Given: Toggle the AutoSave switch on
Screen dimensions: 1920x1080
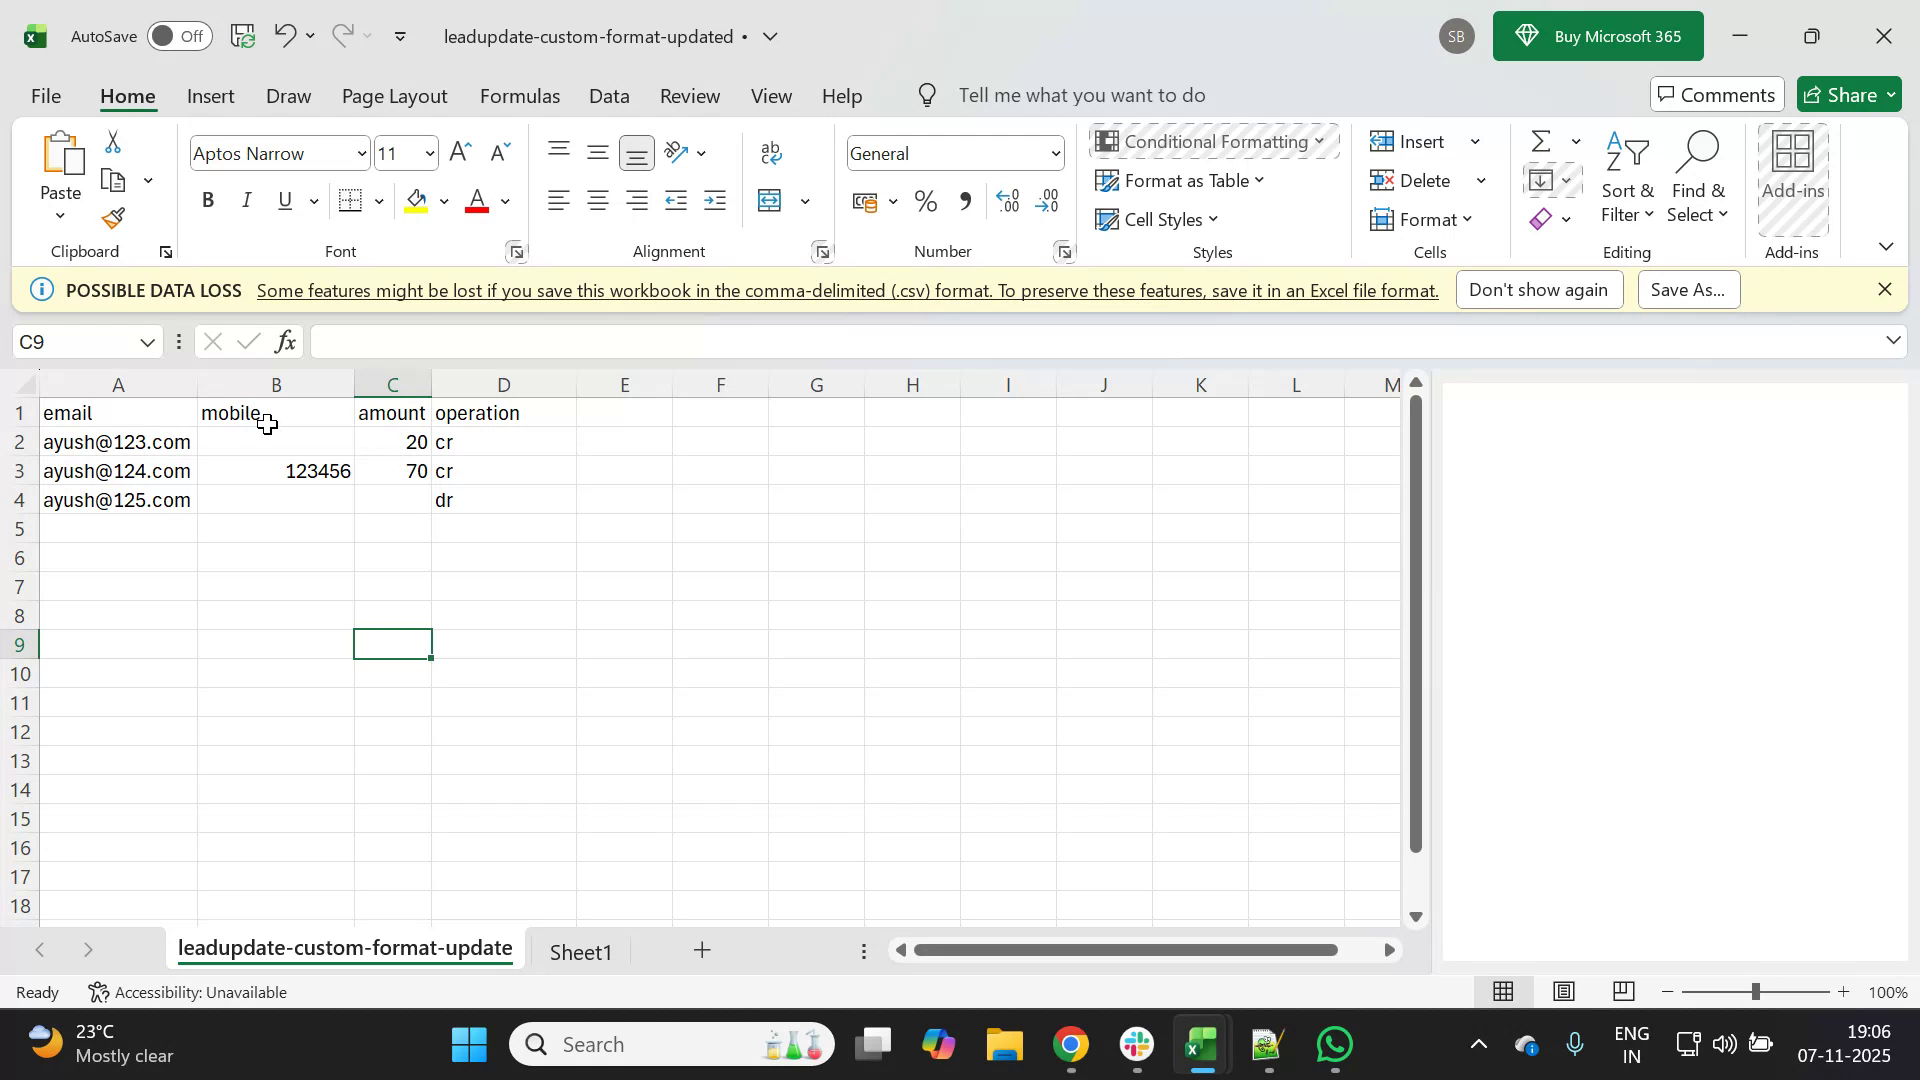Looking at the screenshot, I should click(179, 35).
